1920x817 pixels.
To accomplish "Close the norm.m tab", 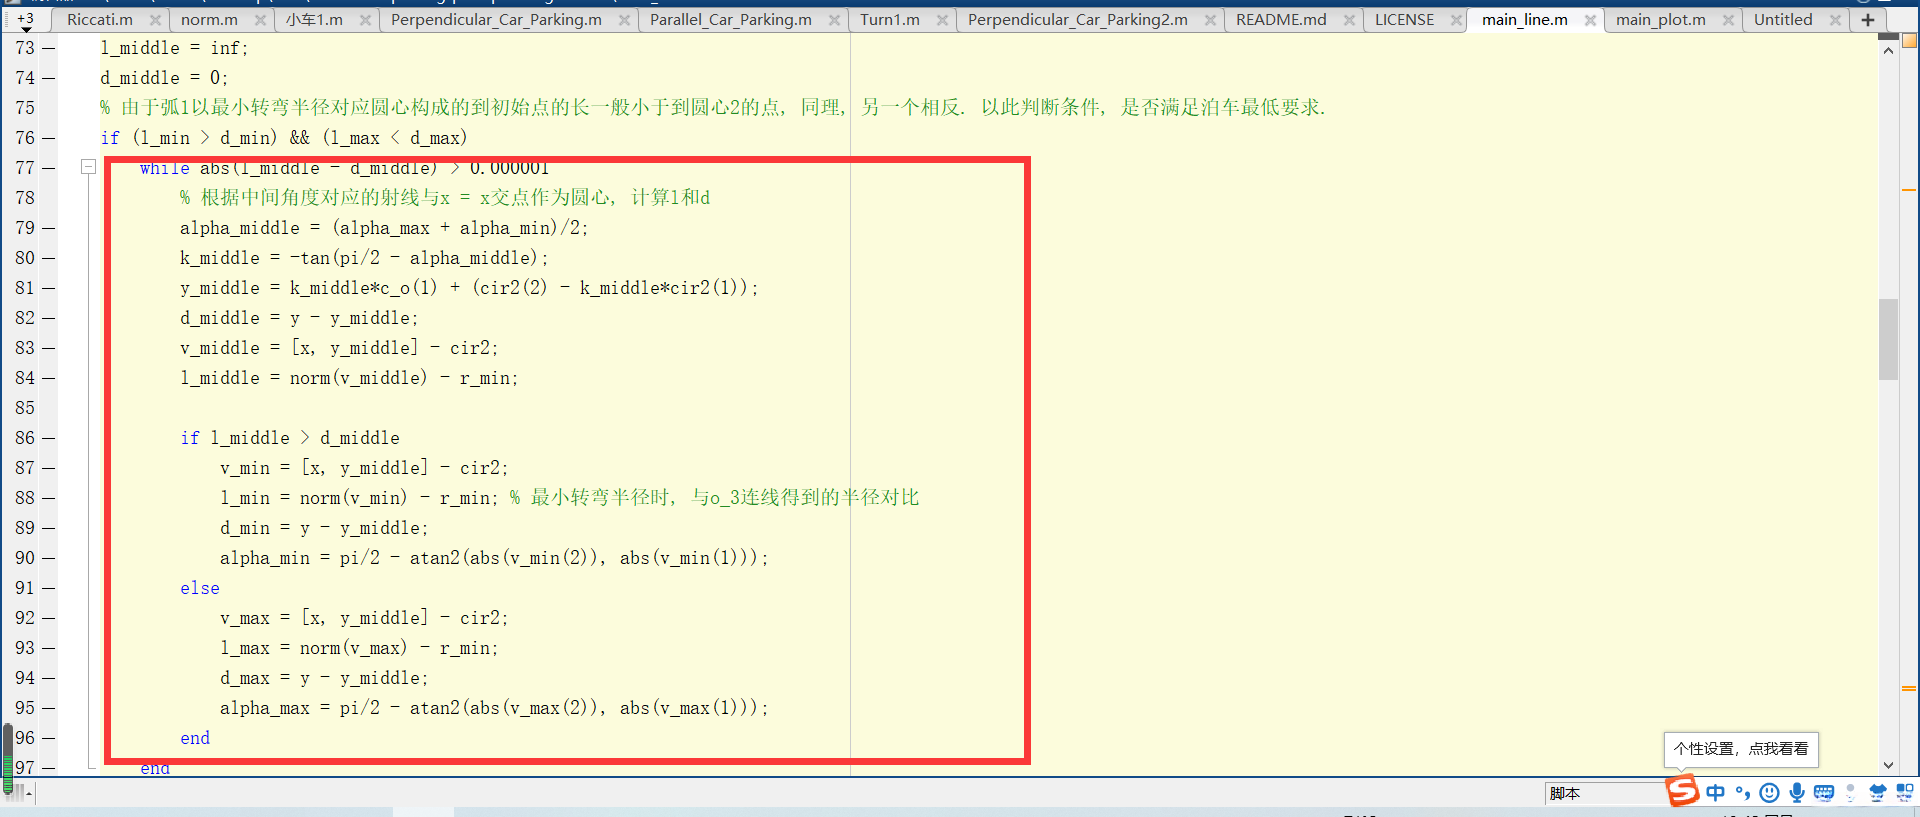I will tap(260, 20).
